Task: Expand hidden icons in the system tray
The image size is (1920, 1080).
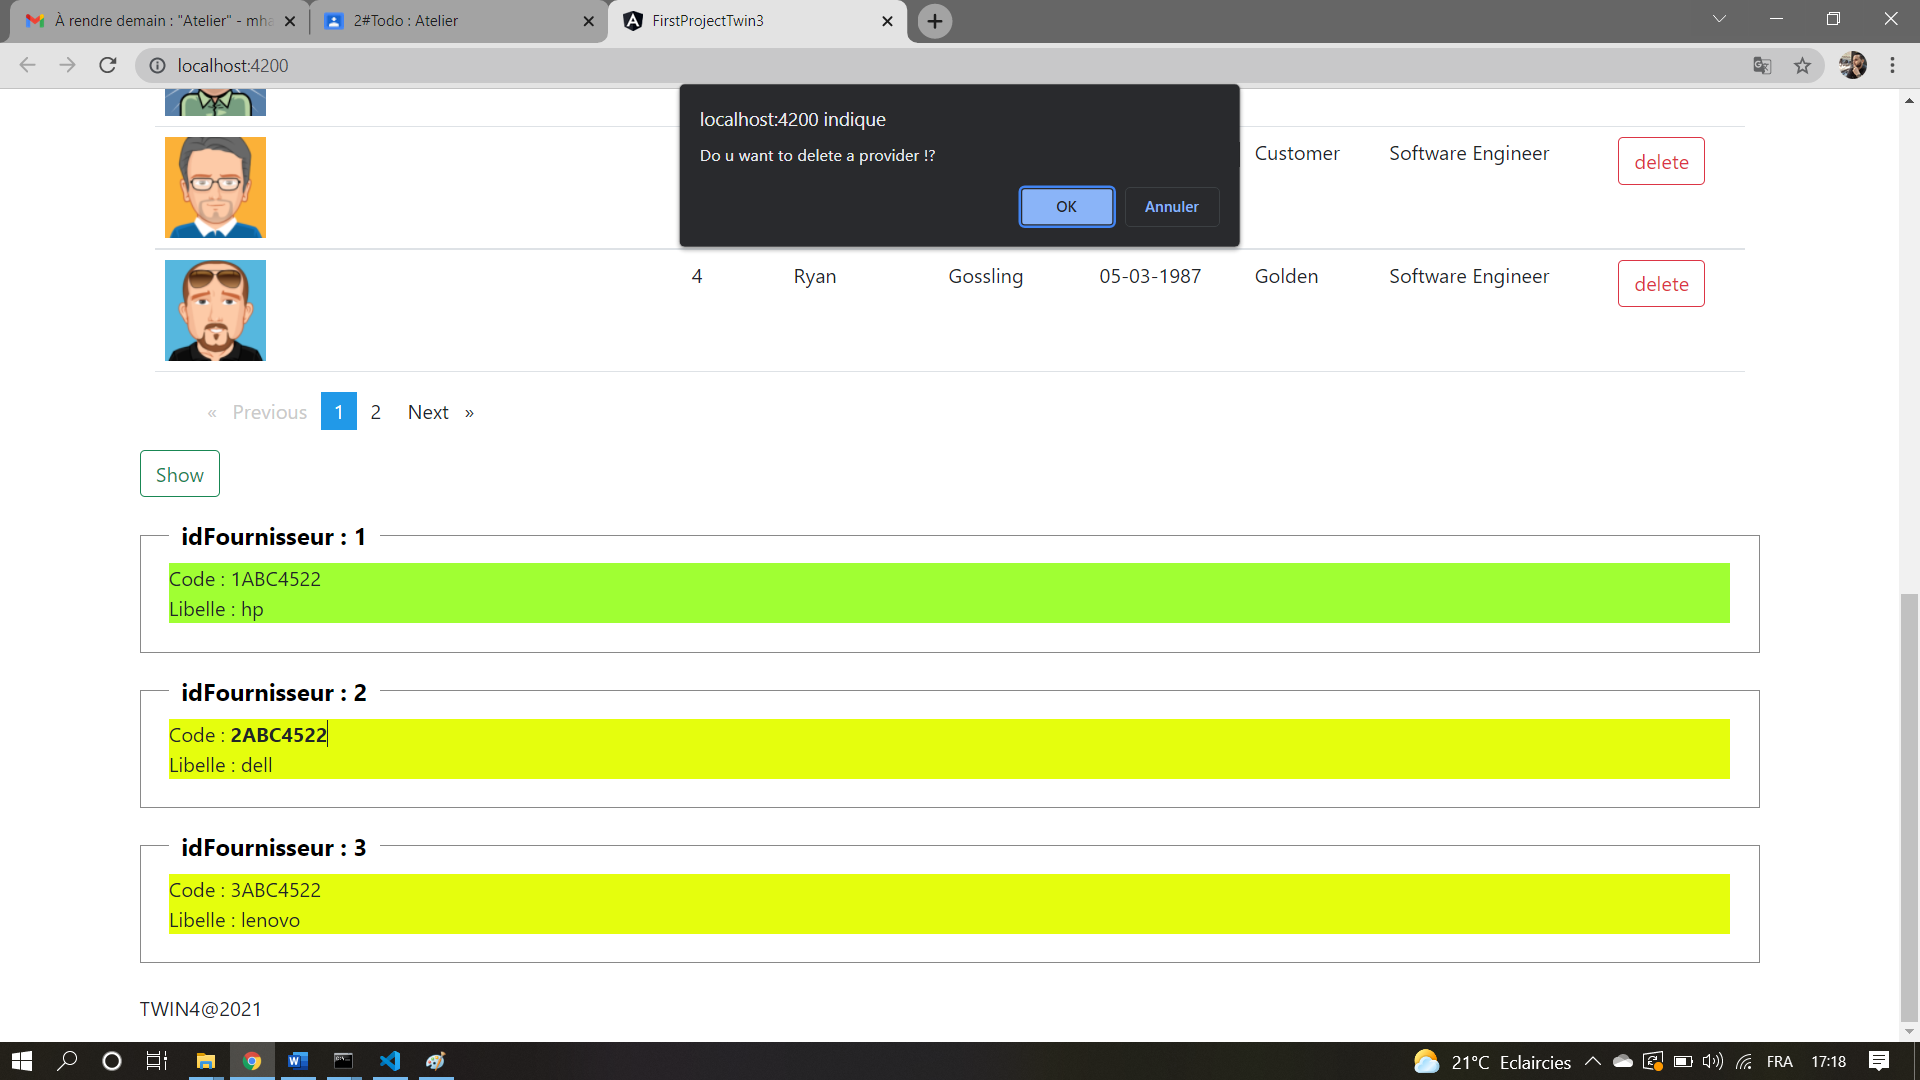Action: (x=1592, y=1061)
